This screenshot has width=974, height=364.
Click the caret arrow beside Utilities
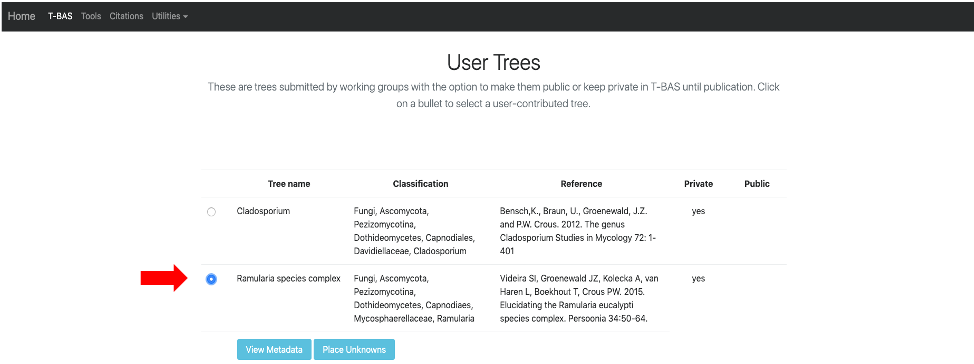coord(185,17)
